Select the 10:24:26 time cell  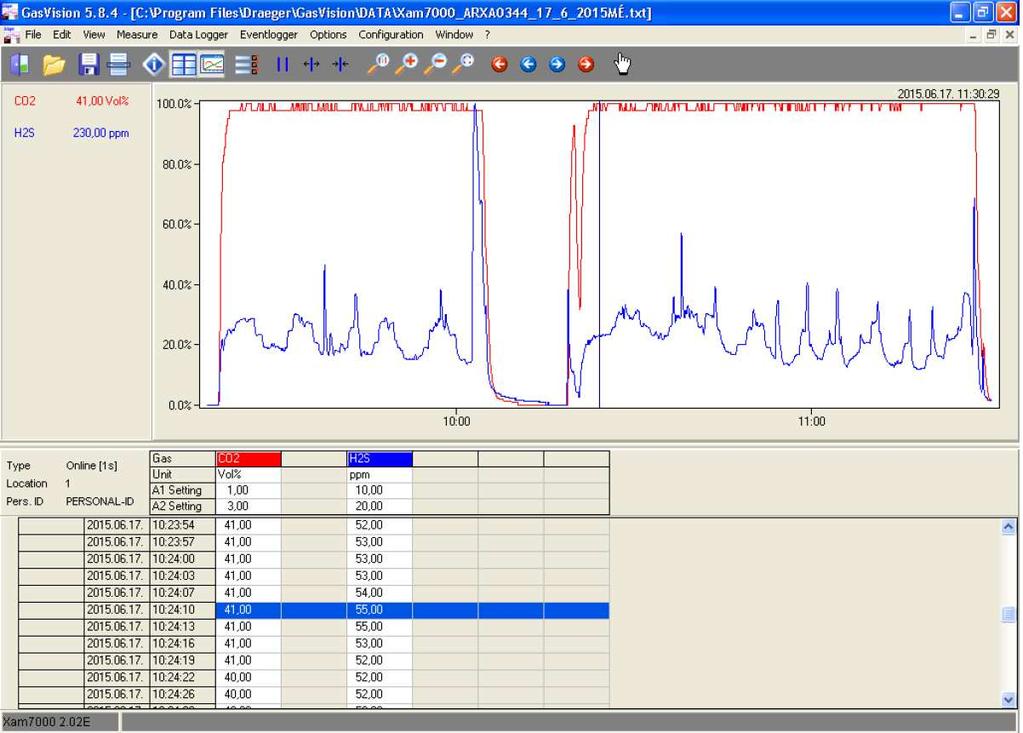pyautogui.click(x=183, y=695)
